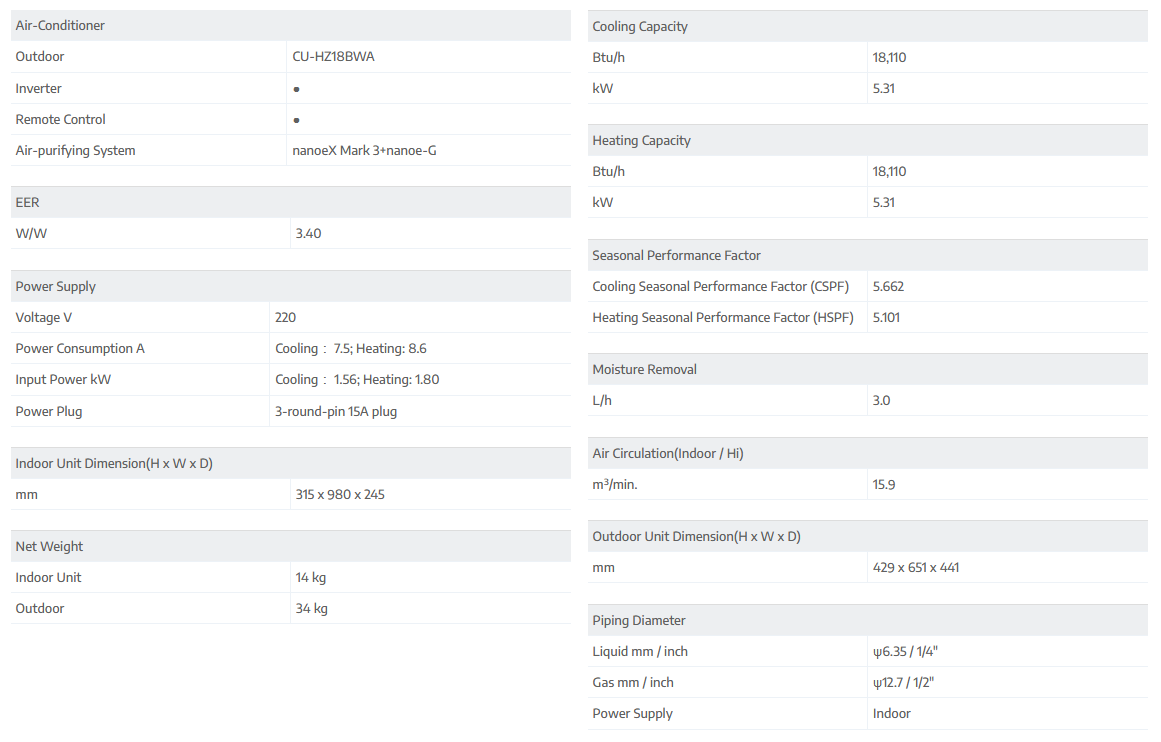Click the Cooling Capacity section header
The height and width of the screenshot is (742, 1161).
(640, 26)
